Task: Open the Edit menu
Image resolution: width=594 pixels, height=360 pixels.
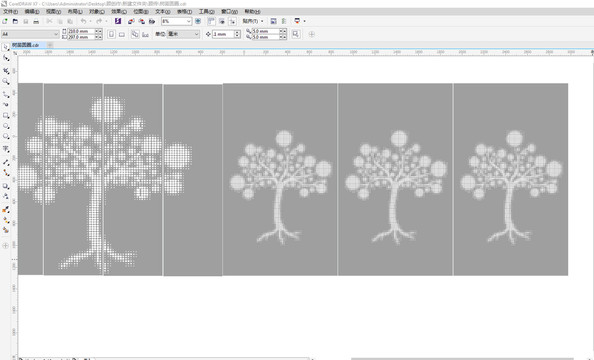Action: tap(32, 12)
